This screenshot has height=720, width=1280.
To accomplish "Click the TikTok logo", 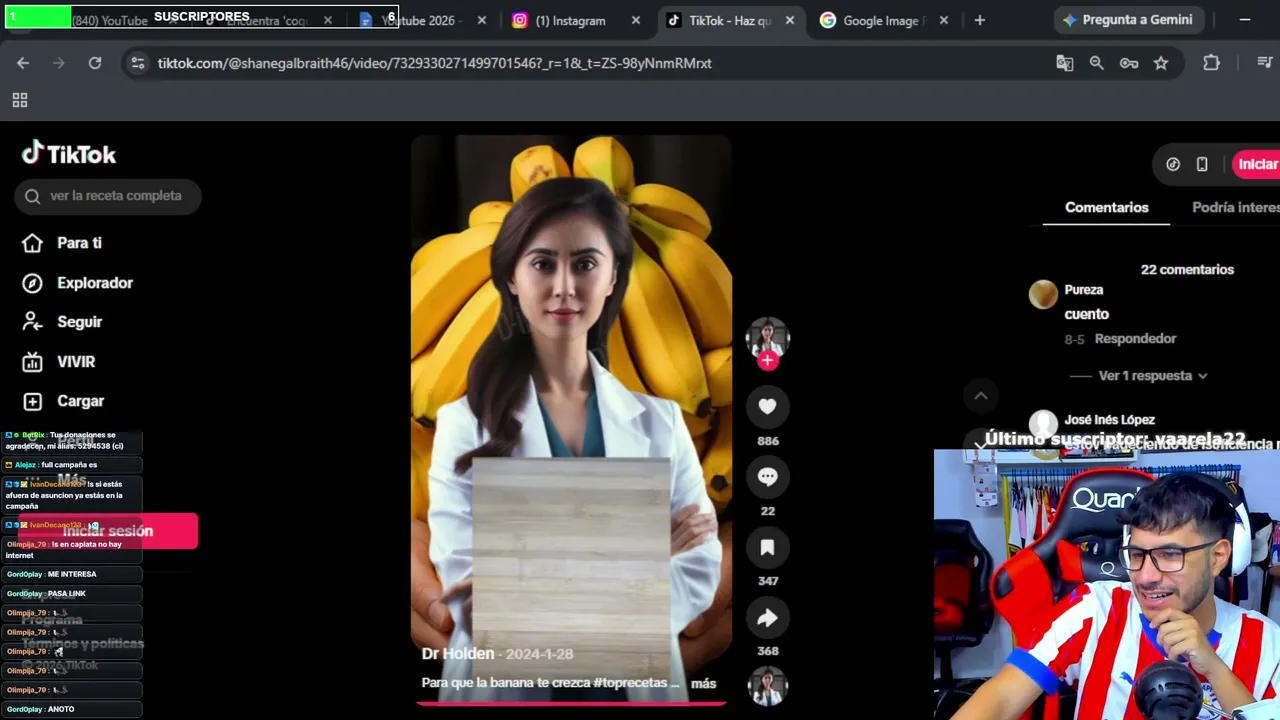I will 69,153.
